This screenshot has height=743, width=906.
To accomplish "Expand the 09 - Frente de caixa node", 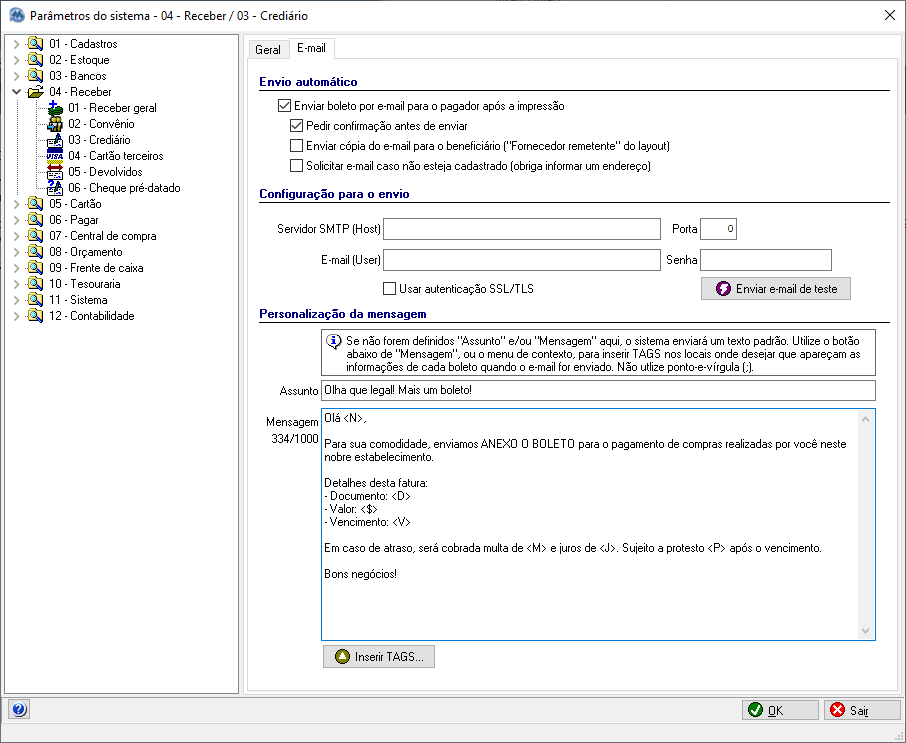I will (x=16, y=268).
